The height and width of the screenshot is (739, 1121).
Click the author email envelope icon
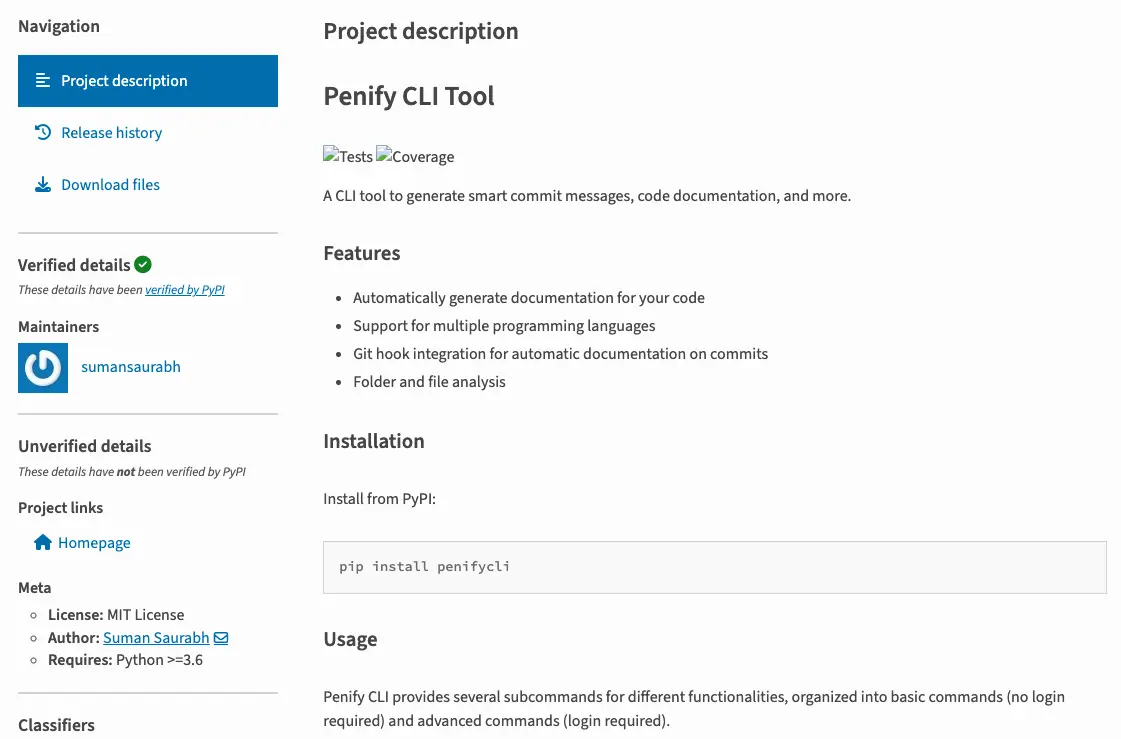tap(221, 638)
